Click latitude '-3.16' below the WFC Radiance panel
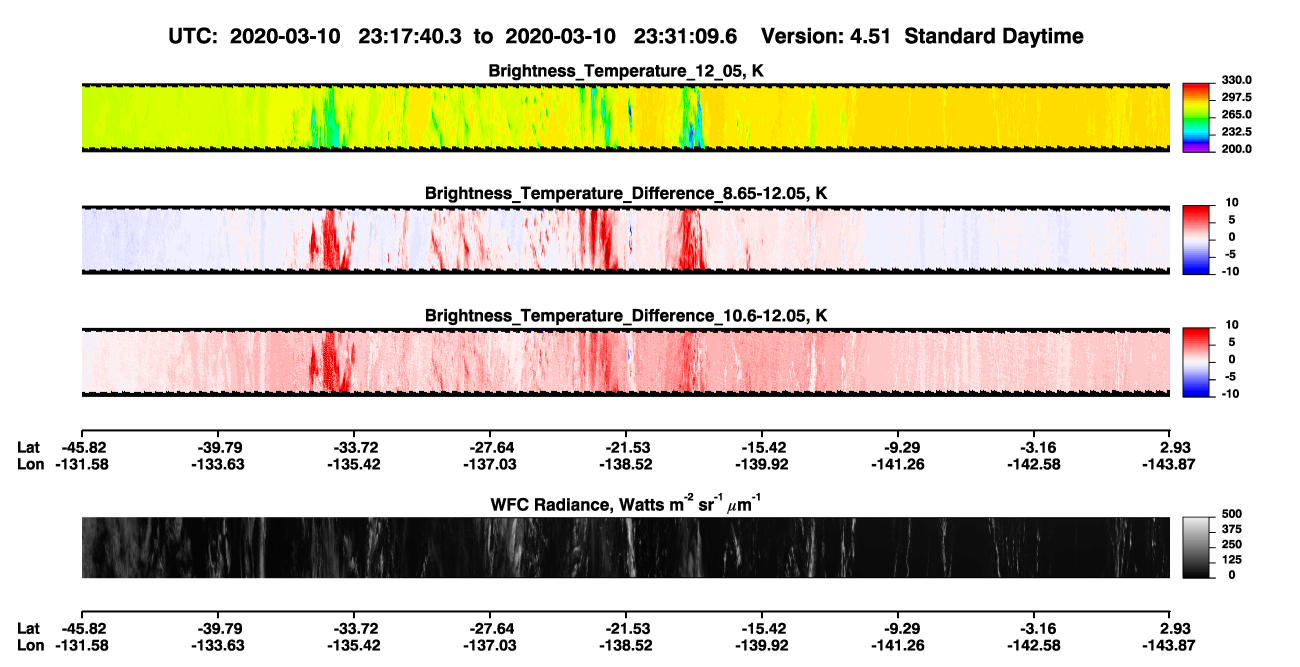Image resolution: width=1300 pixels, height=667 pixels. pyautogui.click(x=1038, y=628)
